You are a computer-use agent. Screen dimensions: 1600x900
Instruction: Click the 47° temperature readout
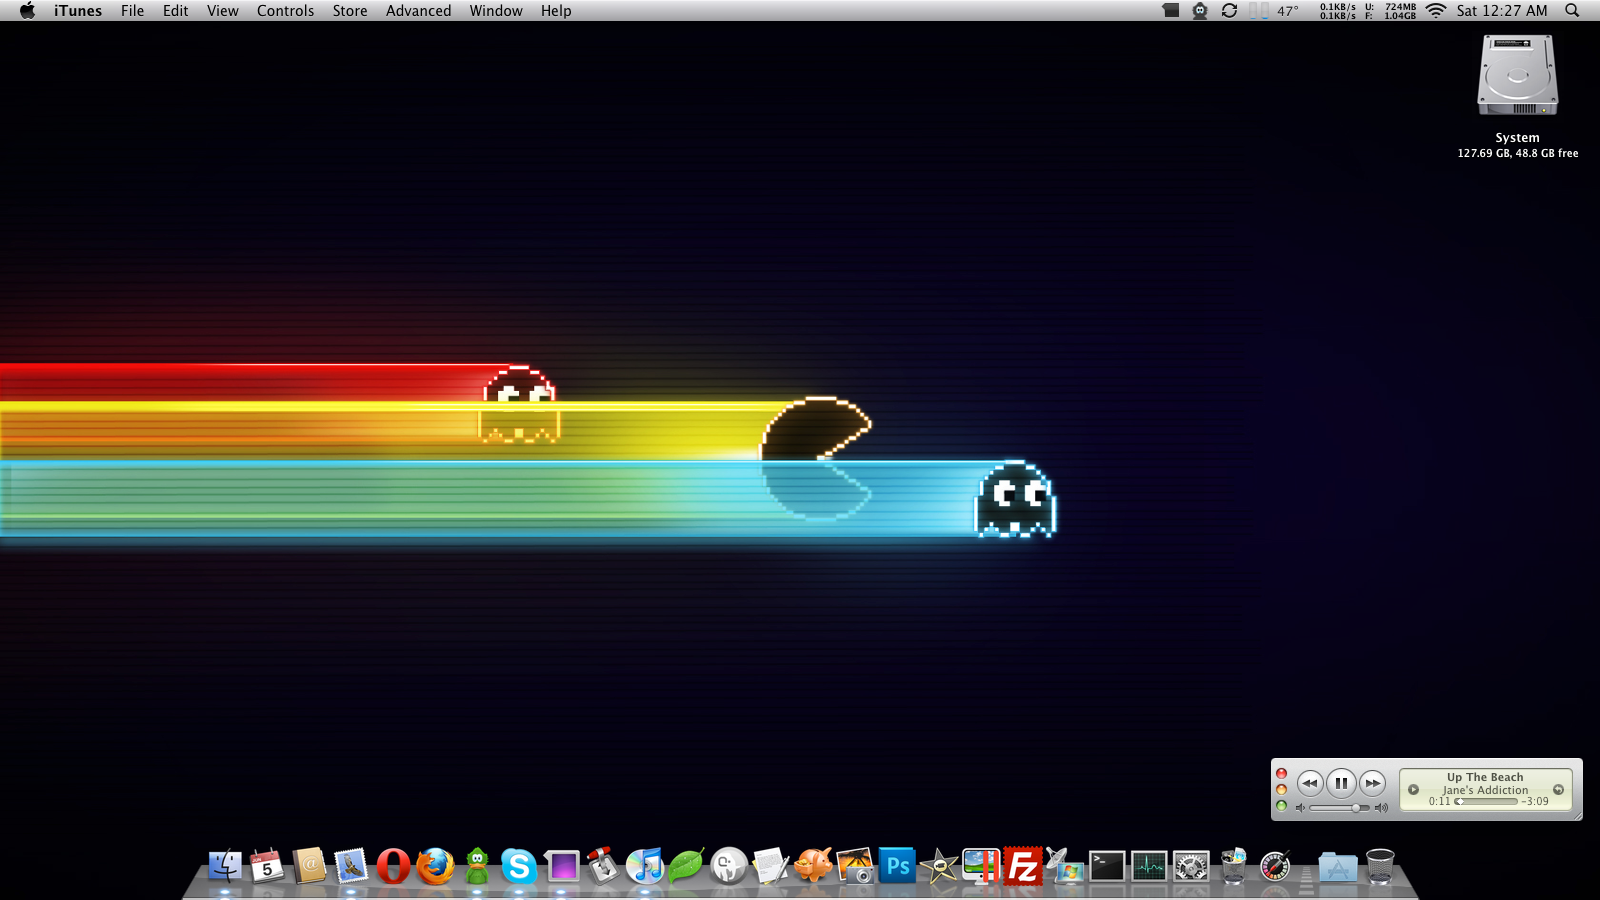click(1288, 11)
